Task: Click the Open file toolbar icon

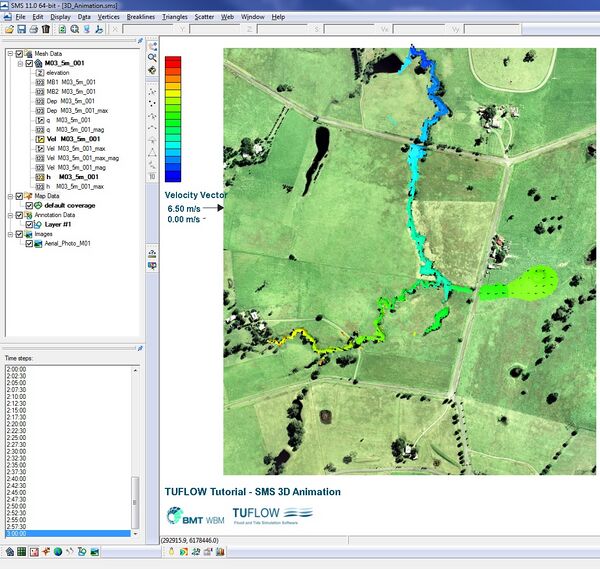Action: pos(8,30)
